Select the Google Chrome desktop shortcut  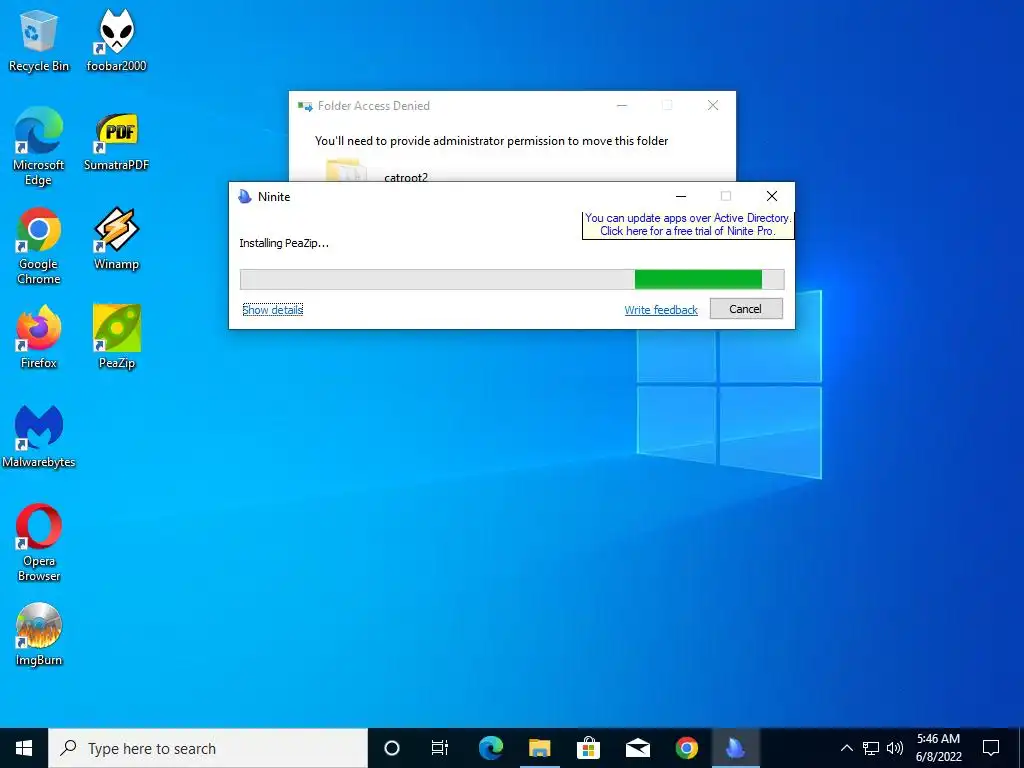coord(39,246)
